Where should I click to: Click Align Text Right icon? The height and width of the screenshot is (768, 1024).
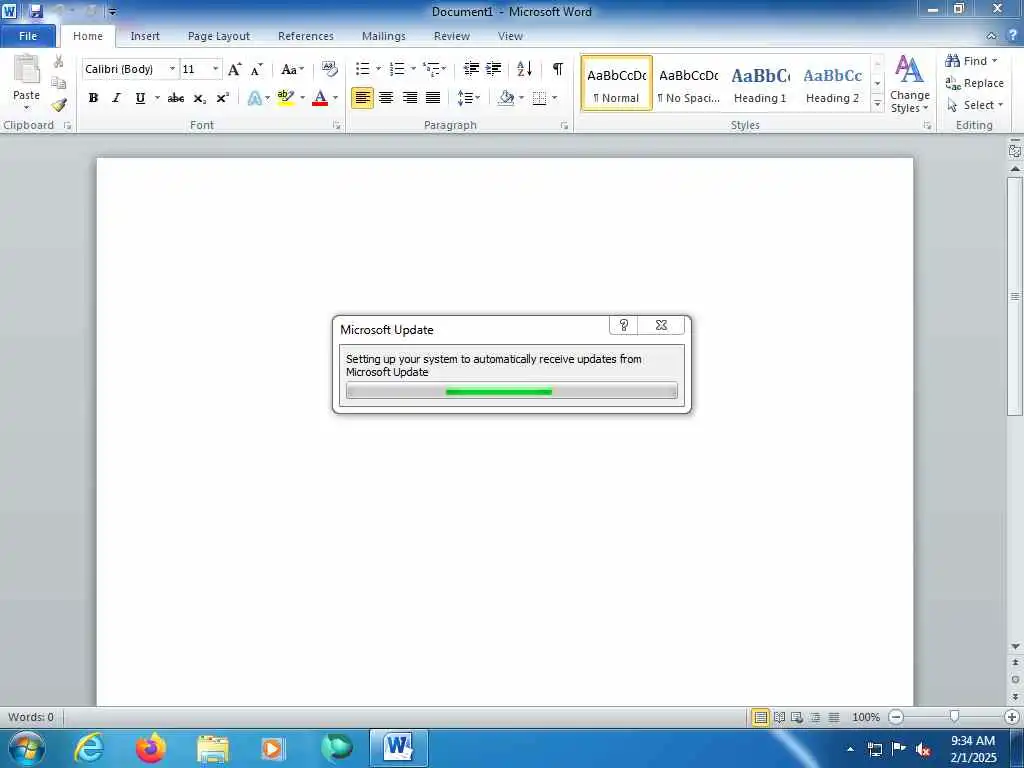pos(409,98)
